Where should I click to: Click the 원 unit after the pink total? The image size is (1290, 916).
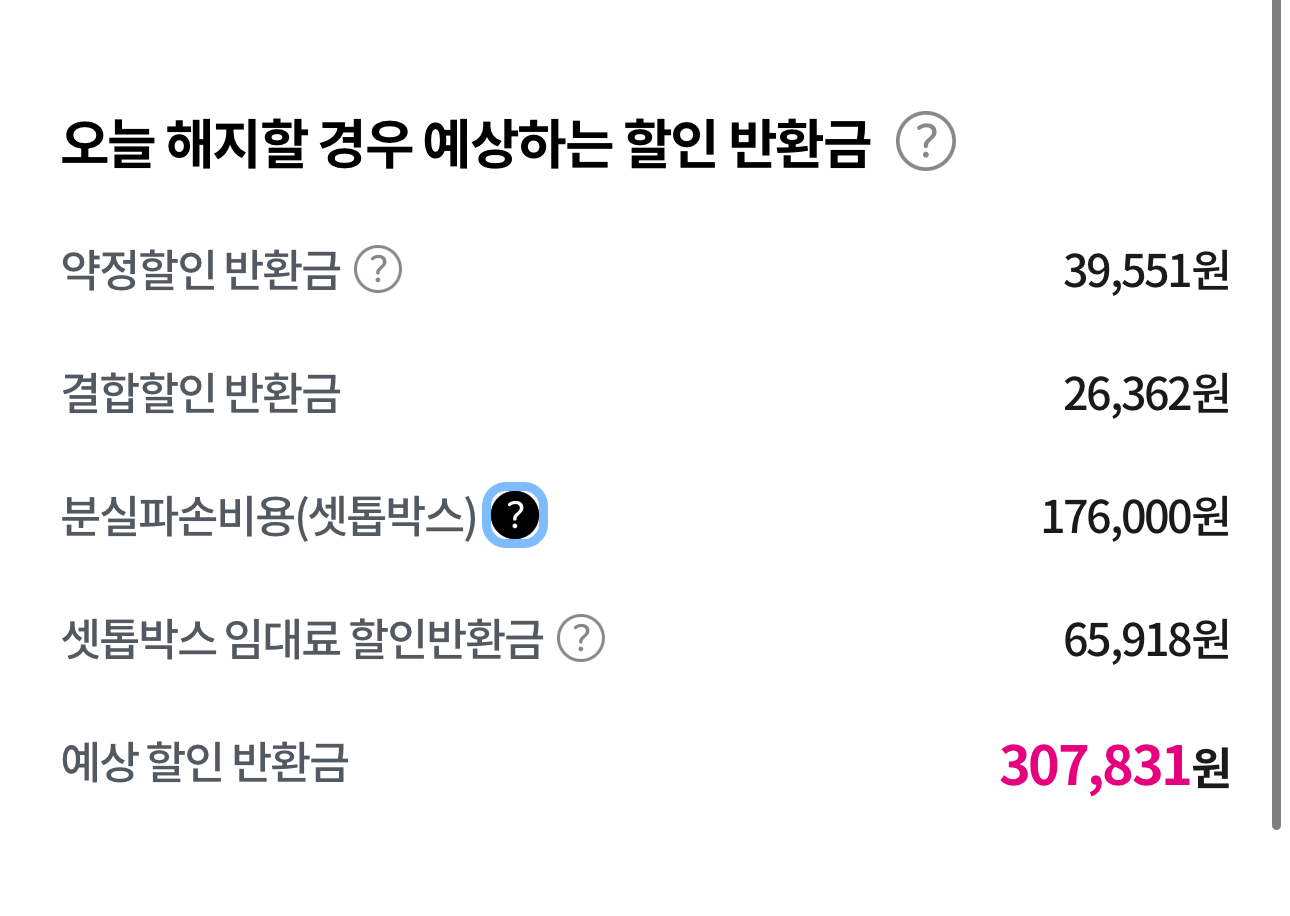coord(1211,768)
